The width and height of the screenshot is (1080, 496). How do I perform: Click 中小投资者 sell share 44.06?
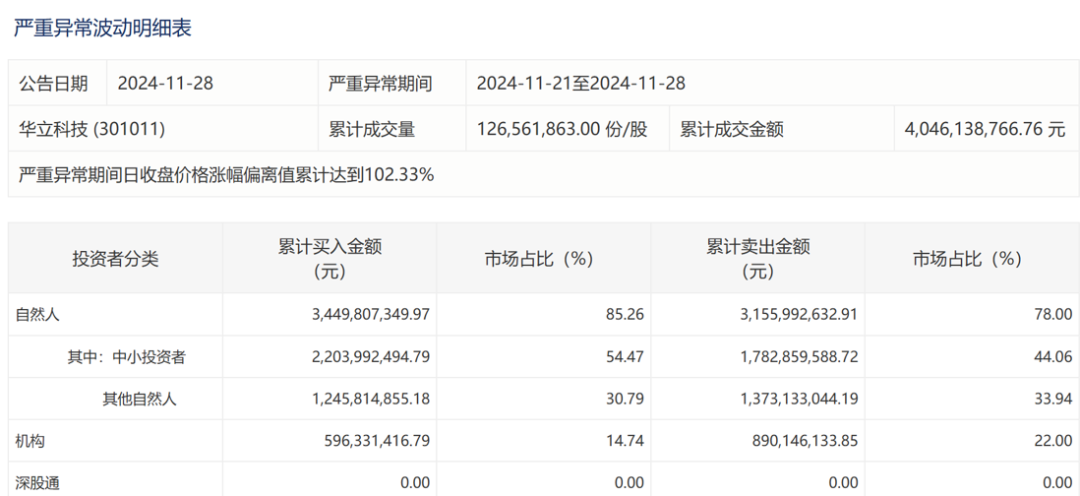[1055, 357]
